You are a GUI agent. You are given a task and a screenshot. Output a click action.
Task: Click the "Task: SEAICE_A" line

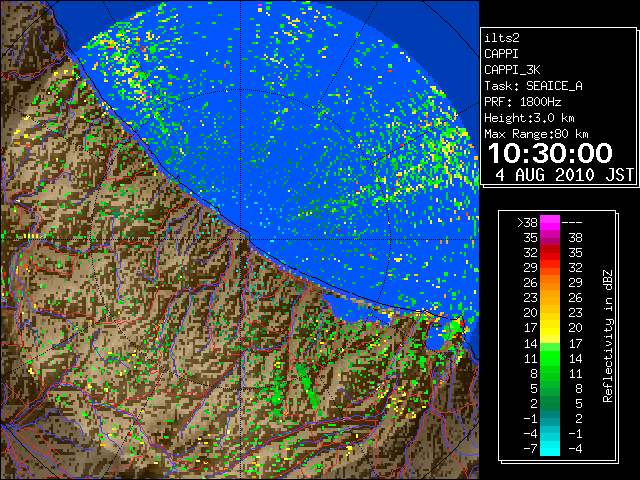533,86
